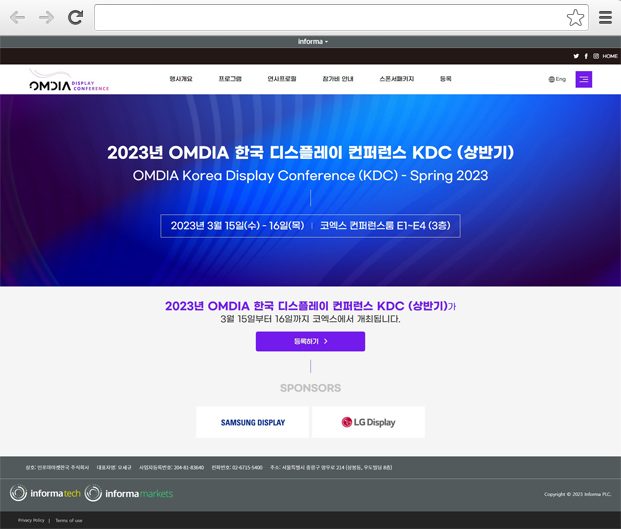The width and height of the screenshot is (621, 529).
Task: Click the 등록하기 registration button
Action: [310, 341]
